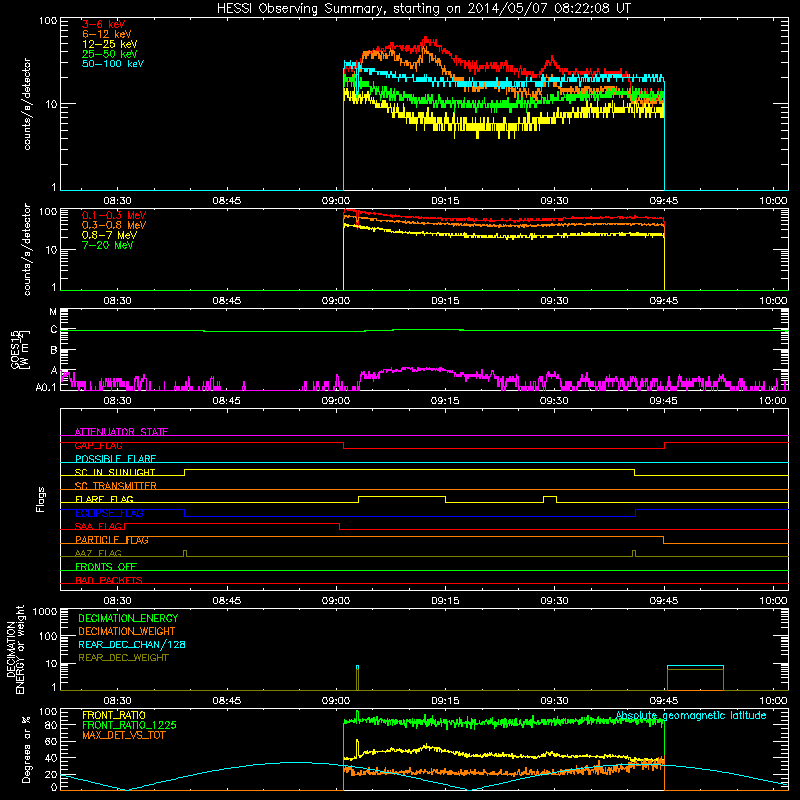The image size is (800, 800).
Task: Select the Degrees or % axis label
Action: pyautogui.click(x=26, y=749)
